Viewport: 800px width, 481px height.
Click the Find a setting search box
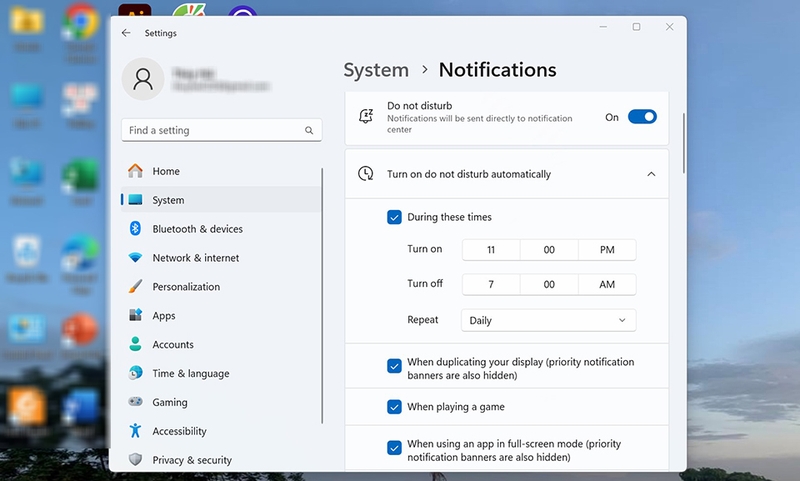pos(221,130)
